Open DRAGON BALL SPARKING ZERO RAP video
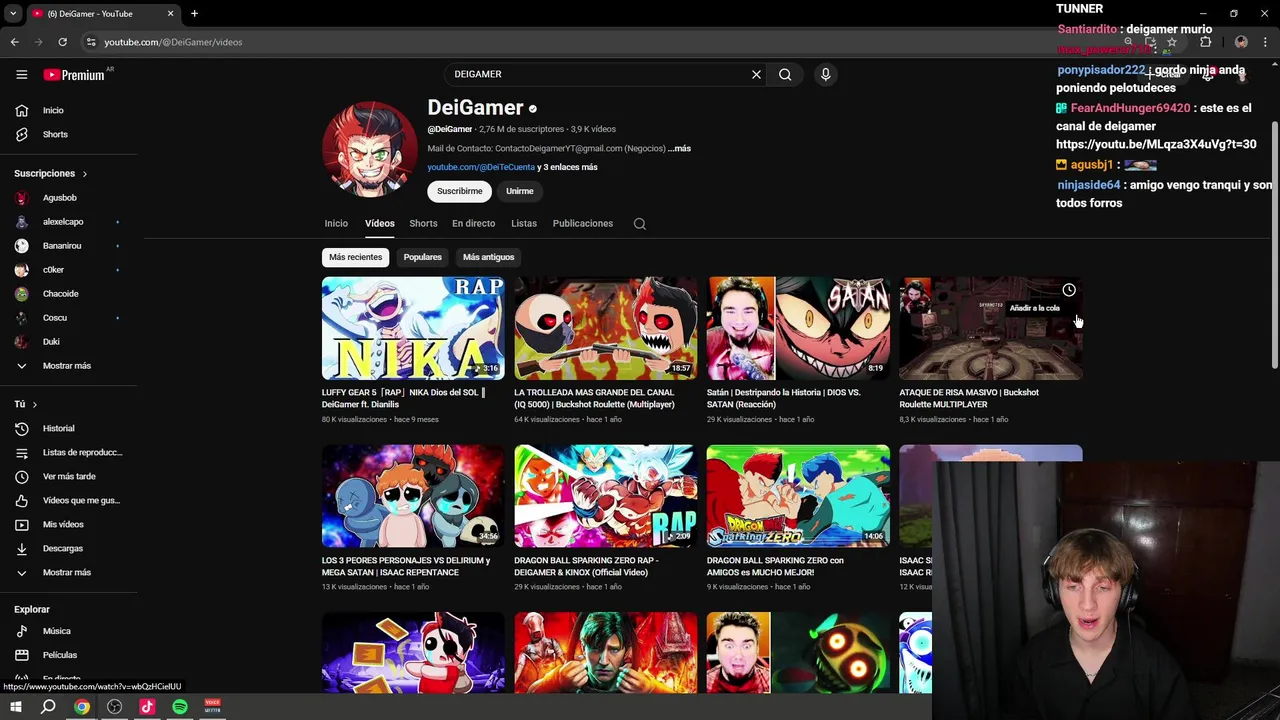The image size is (1280, 720). tap(606, 496)
